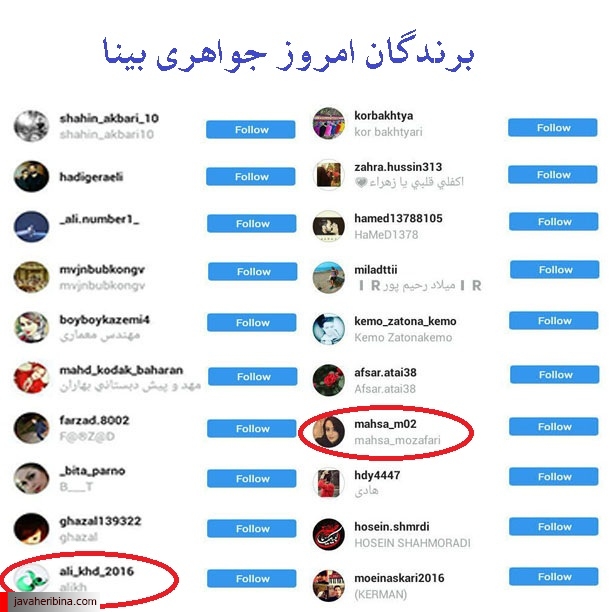This screenshot has height=612, width=612.
Task: Open the miladttii beach avatar
Action: [x=329, y=278]
